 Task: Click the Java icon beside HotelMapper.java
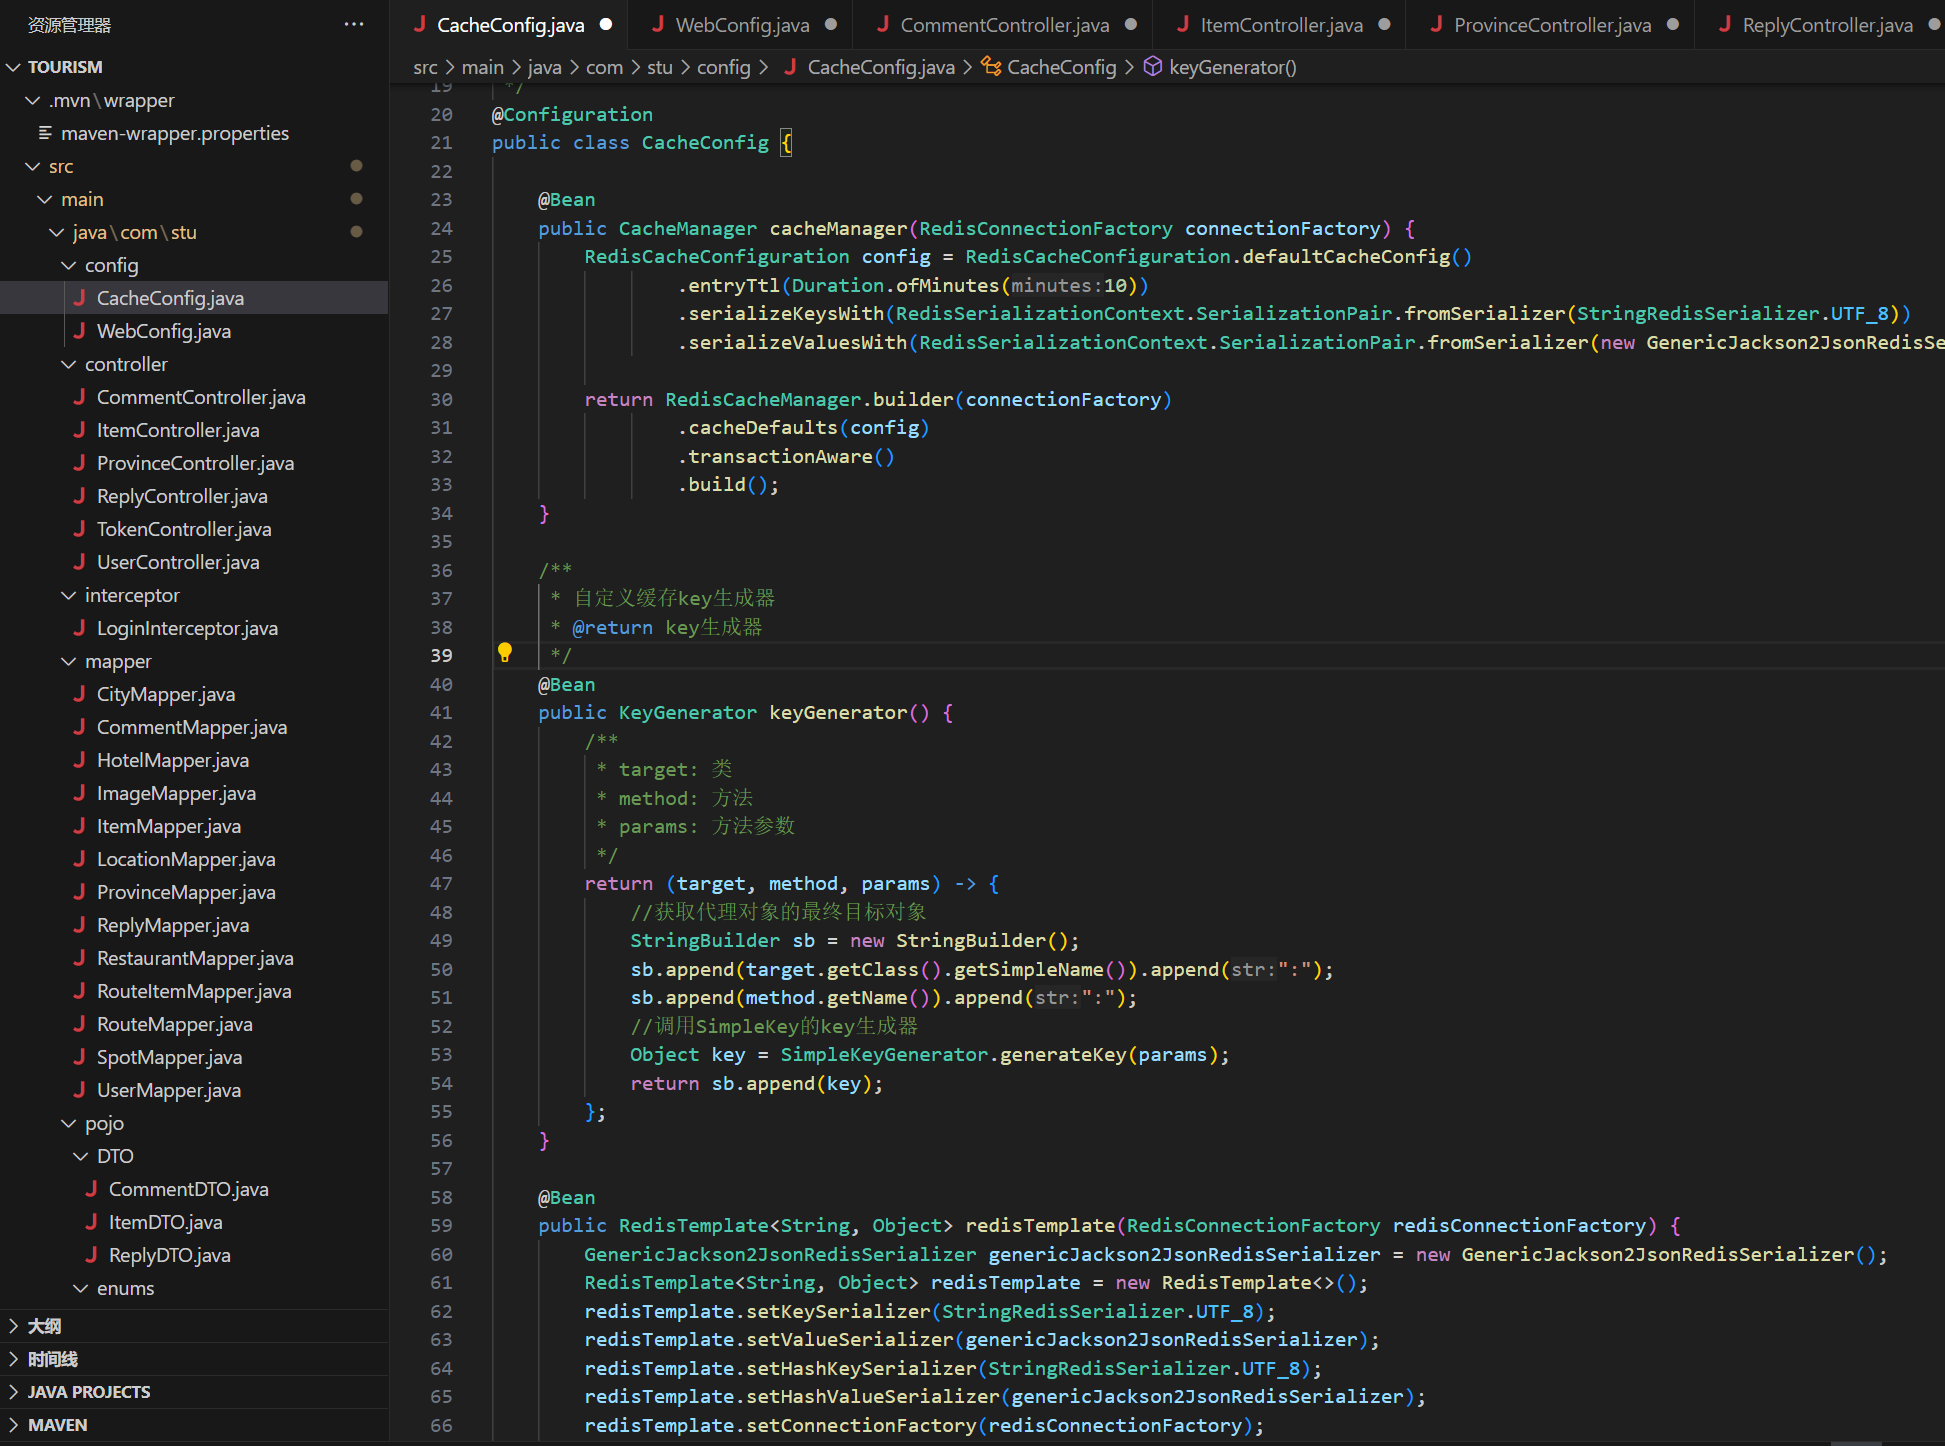click(79, 759)
